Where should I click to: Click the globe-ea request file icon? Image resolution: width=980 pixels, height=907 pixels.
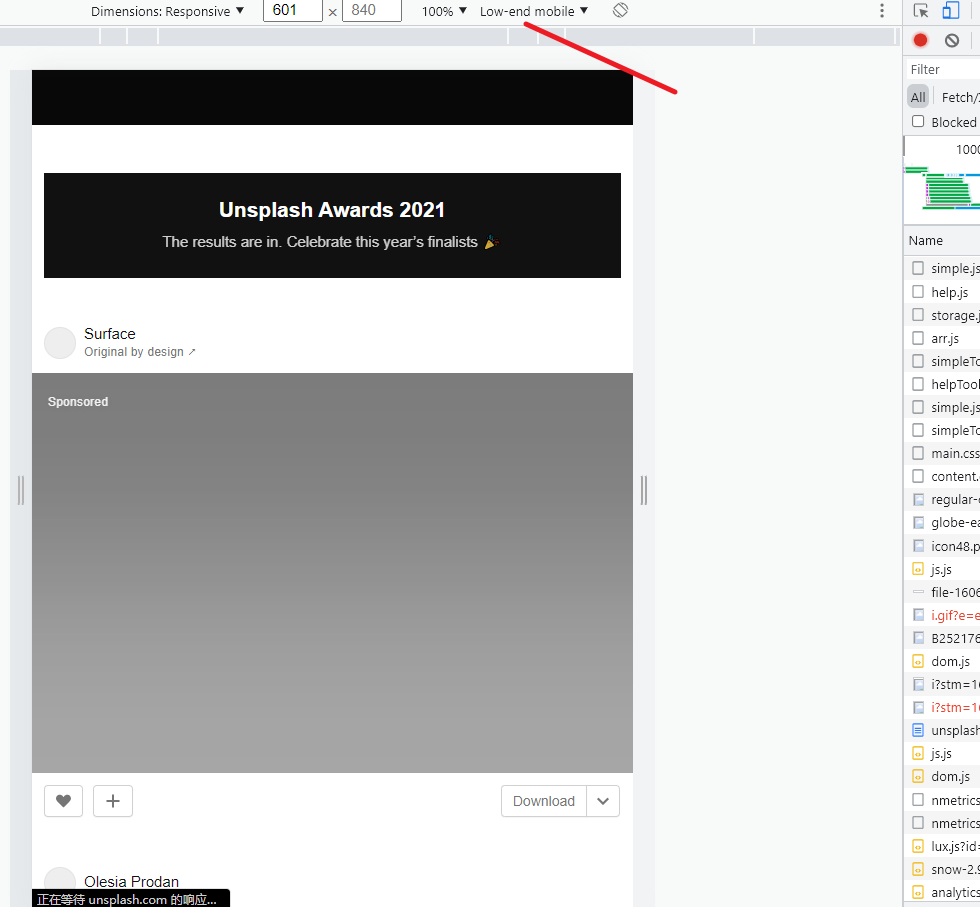point(918,523)
